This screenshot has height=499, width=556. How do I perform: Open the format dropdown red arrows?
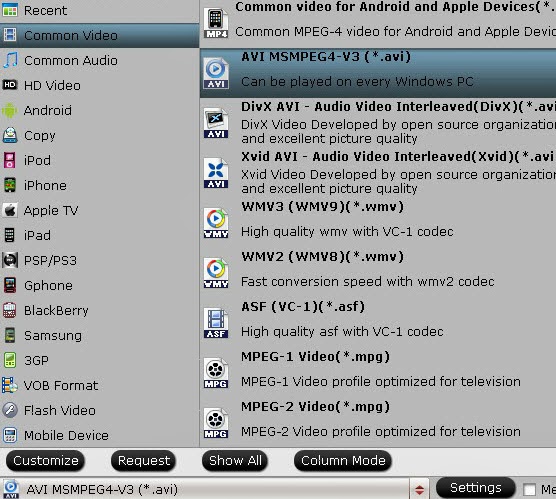click(x=419, y=490)
